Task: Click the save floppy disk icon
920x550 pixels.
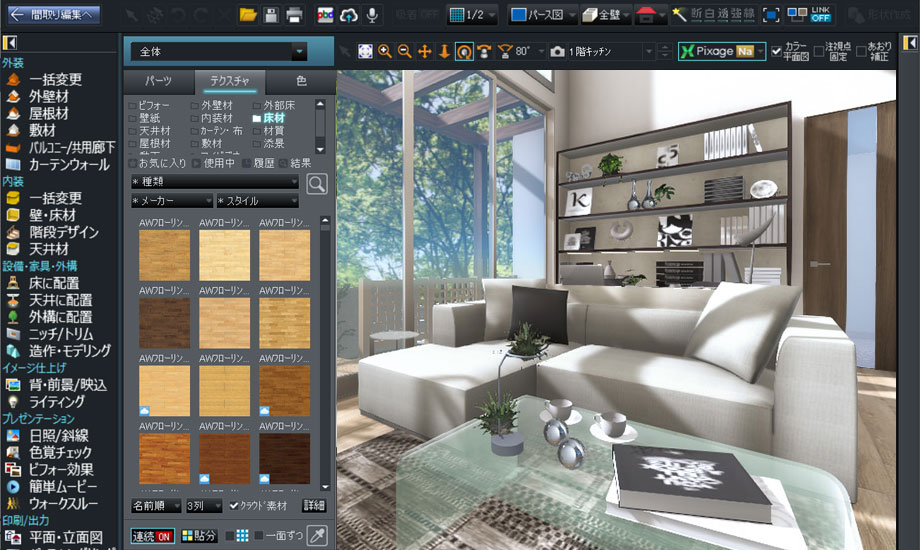Action: (271, 15)
